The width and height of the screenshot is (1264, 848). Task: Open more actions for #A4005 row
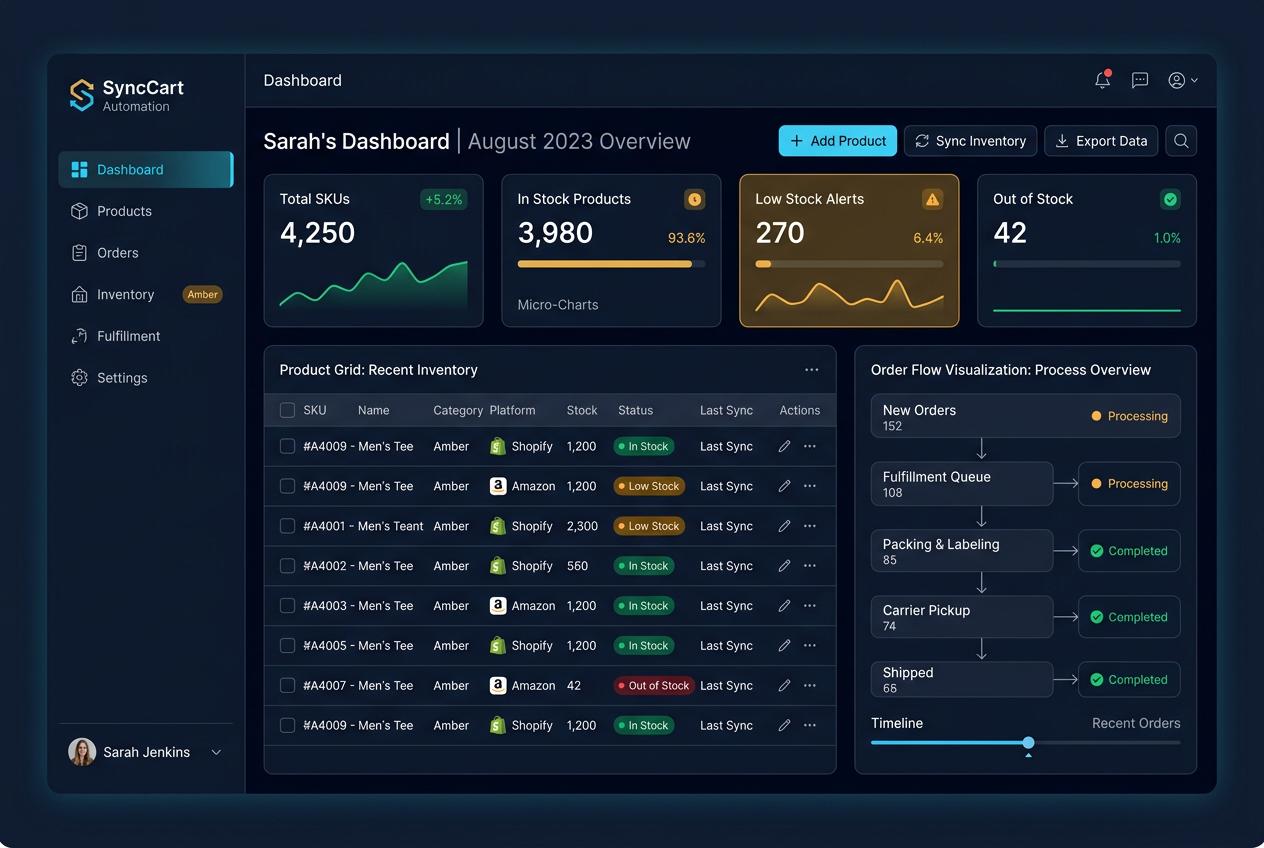[810, 646]
